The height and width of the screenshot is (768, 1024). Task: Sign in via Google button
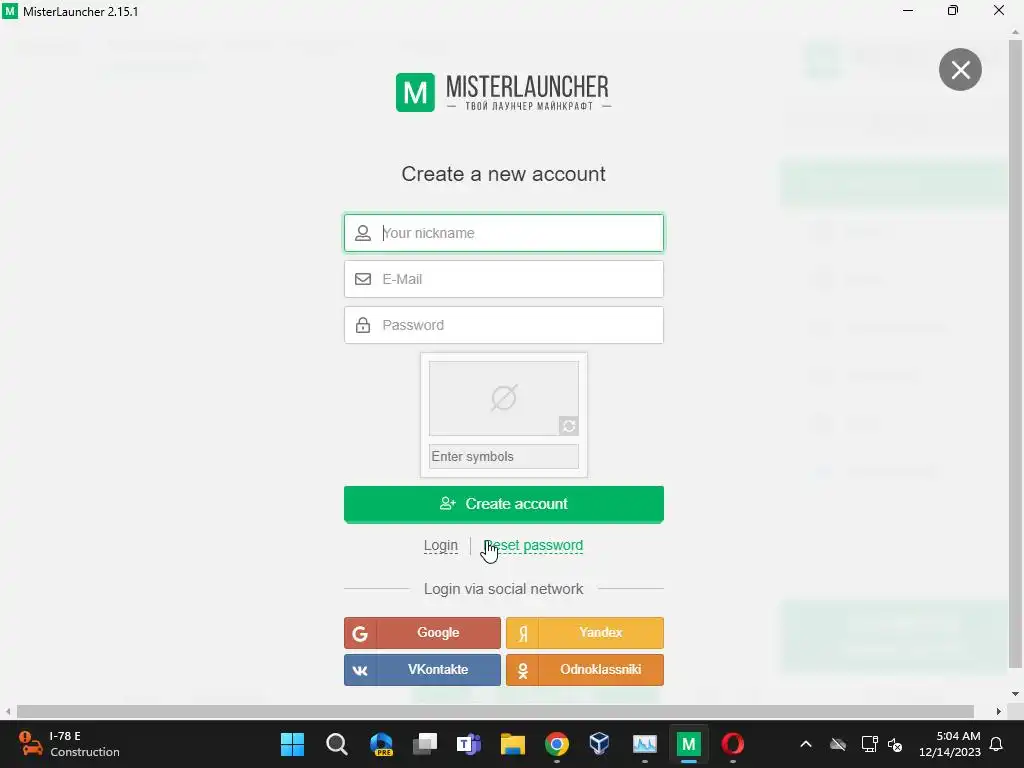[x=423, y=633]
